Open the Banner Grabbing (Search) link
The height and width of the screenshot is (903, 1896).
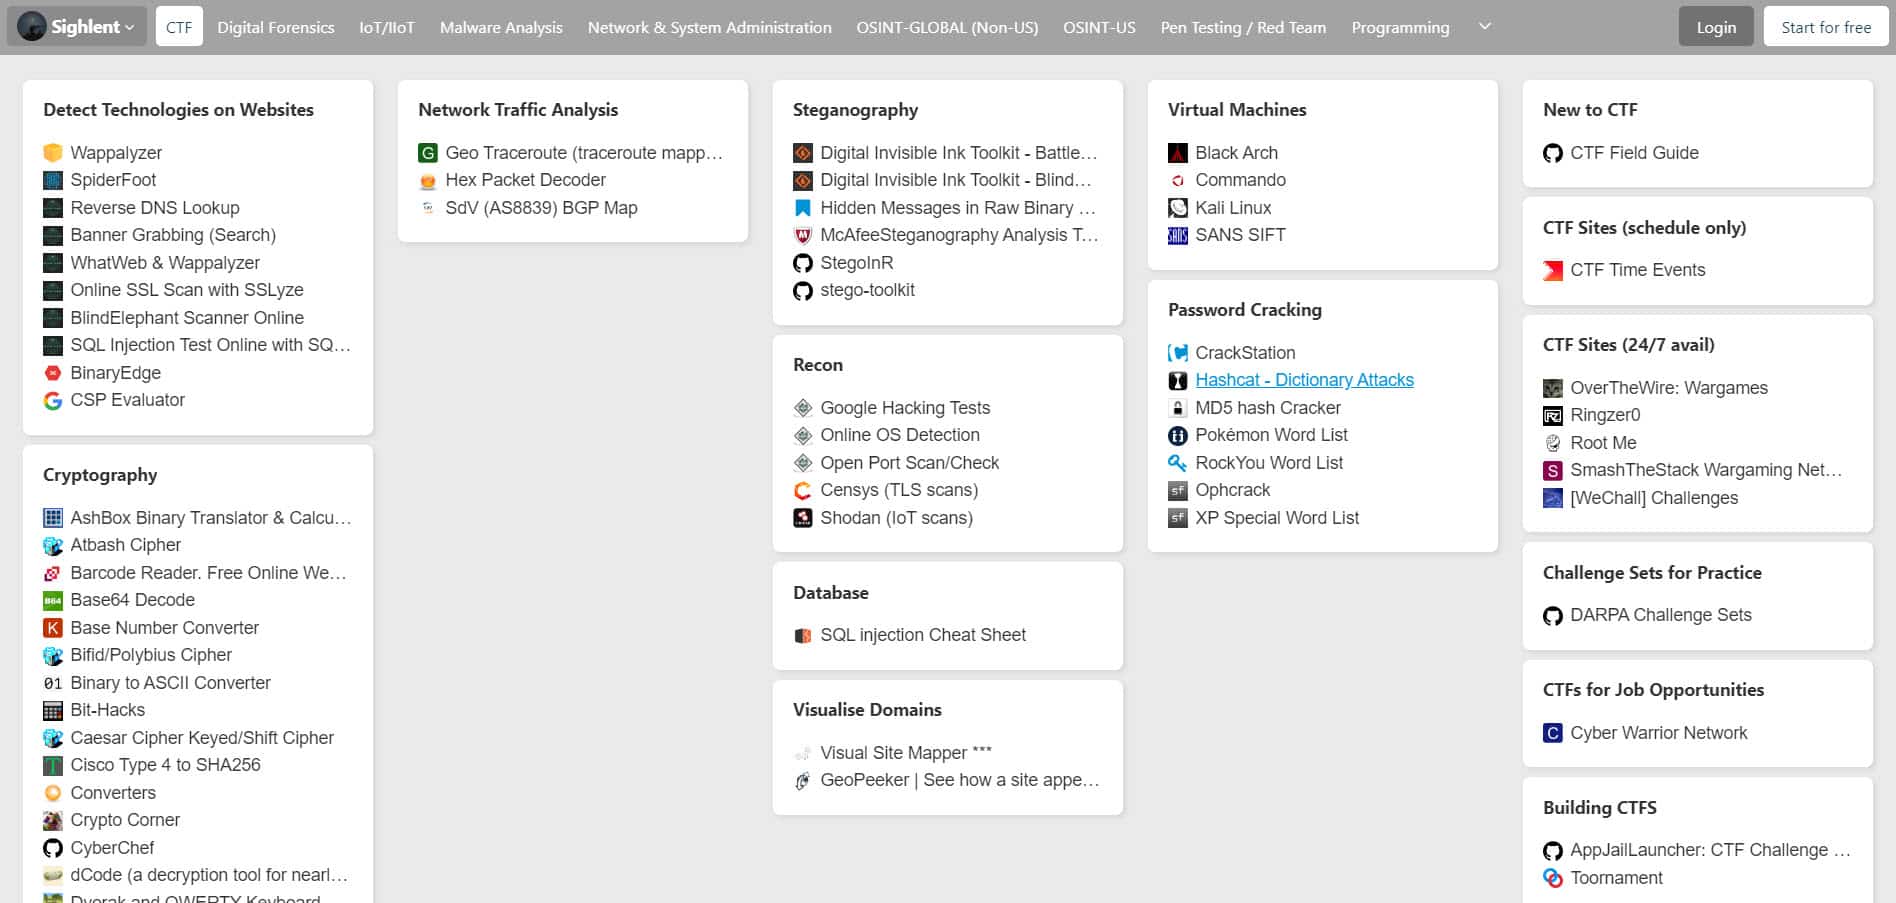point(173,235)
